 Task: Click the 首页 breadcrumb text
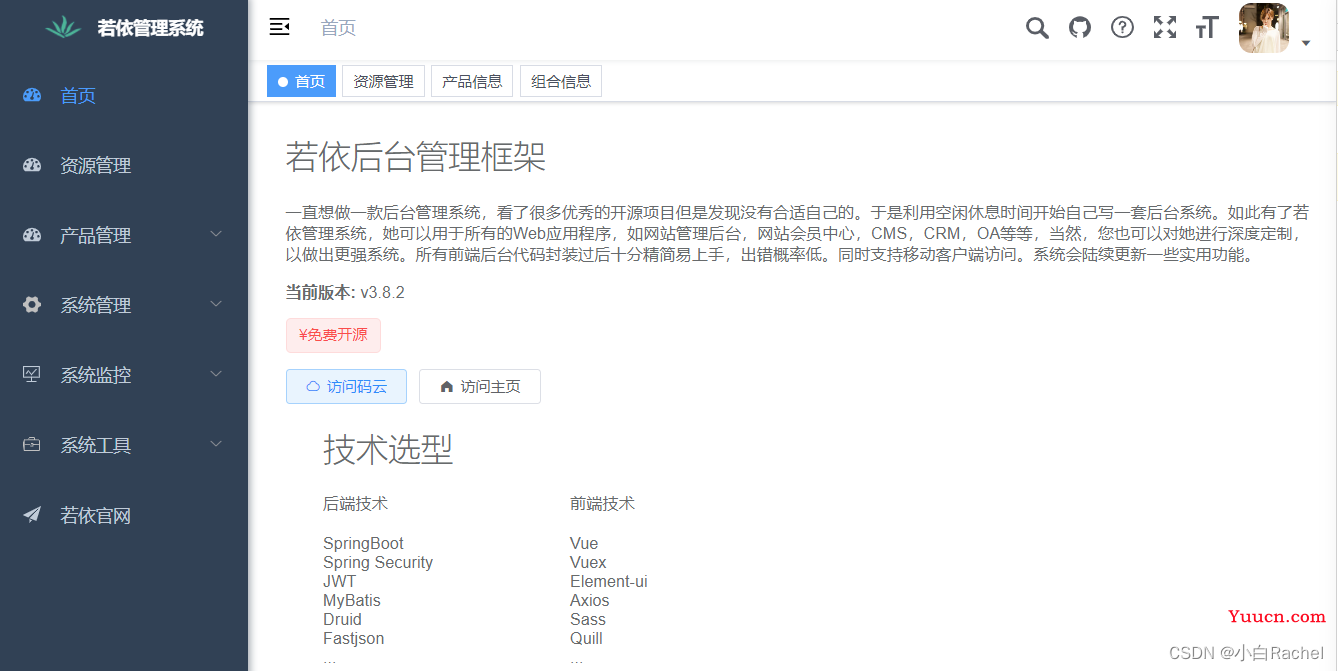tap(338, 28)
